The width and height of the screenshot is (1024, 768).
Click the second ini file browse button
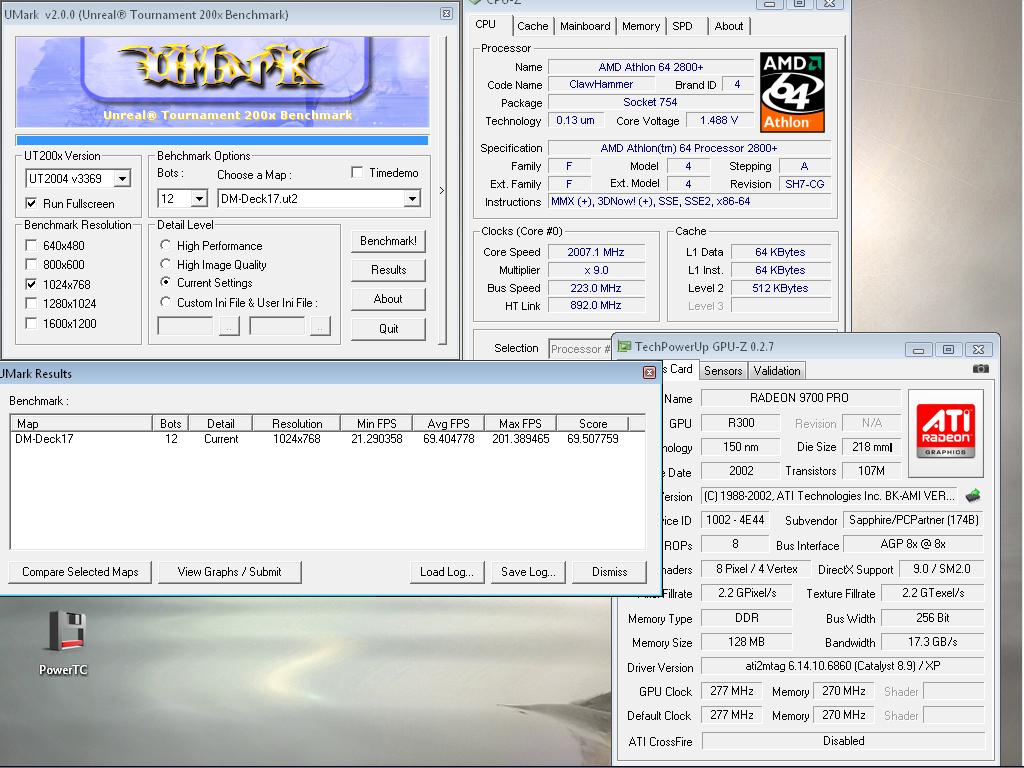(320, 326)
